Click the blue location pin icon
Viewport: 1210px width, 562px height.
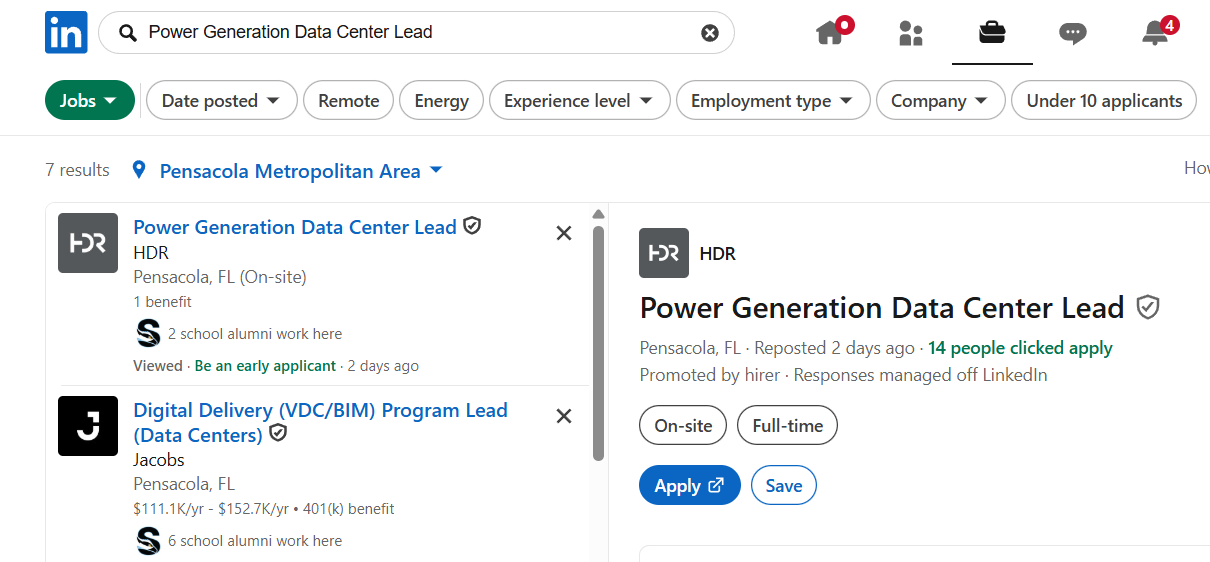[x=139, y=171]
